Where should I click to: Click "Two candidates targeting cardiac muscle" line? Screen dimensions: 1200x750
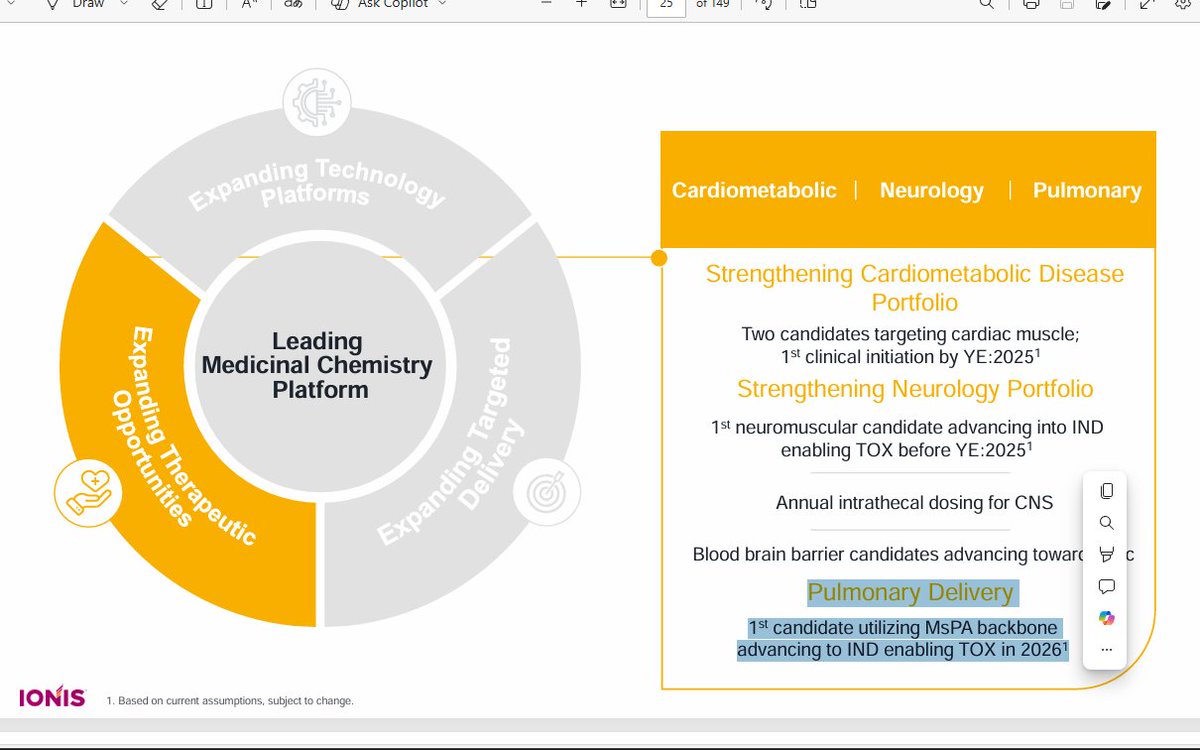click(x=910, y=333)
